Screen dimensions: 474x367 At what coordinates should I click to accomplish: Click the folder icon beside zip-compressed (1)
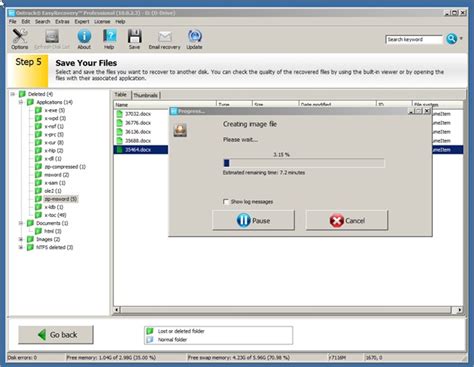[x=39, y=167]
